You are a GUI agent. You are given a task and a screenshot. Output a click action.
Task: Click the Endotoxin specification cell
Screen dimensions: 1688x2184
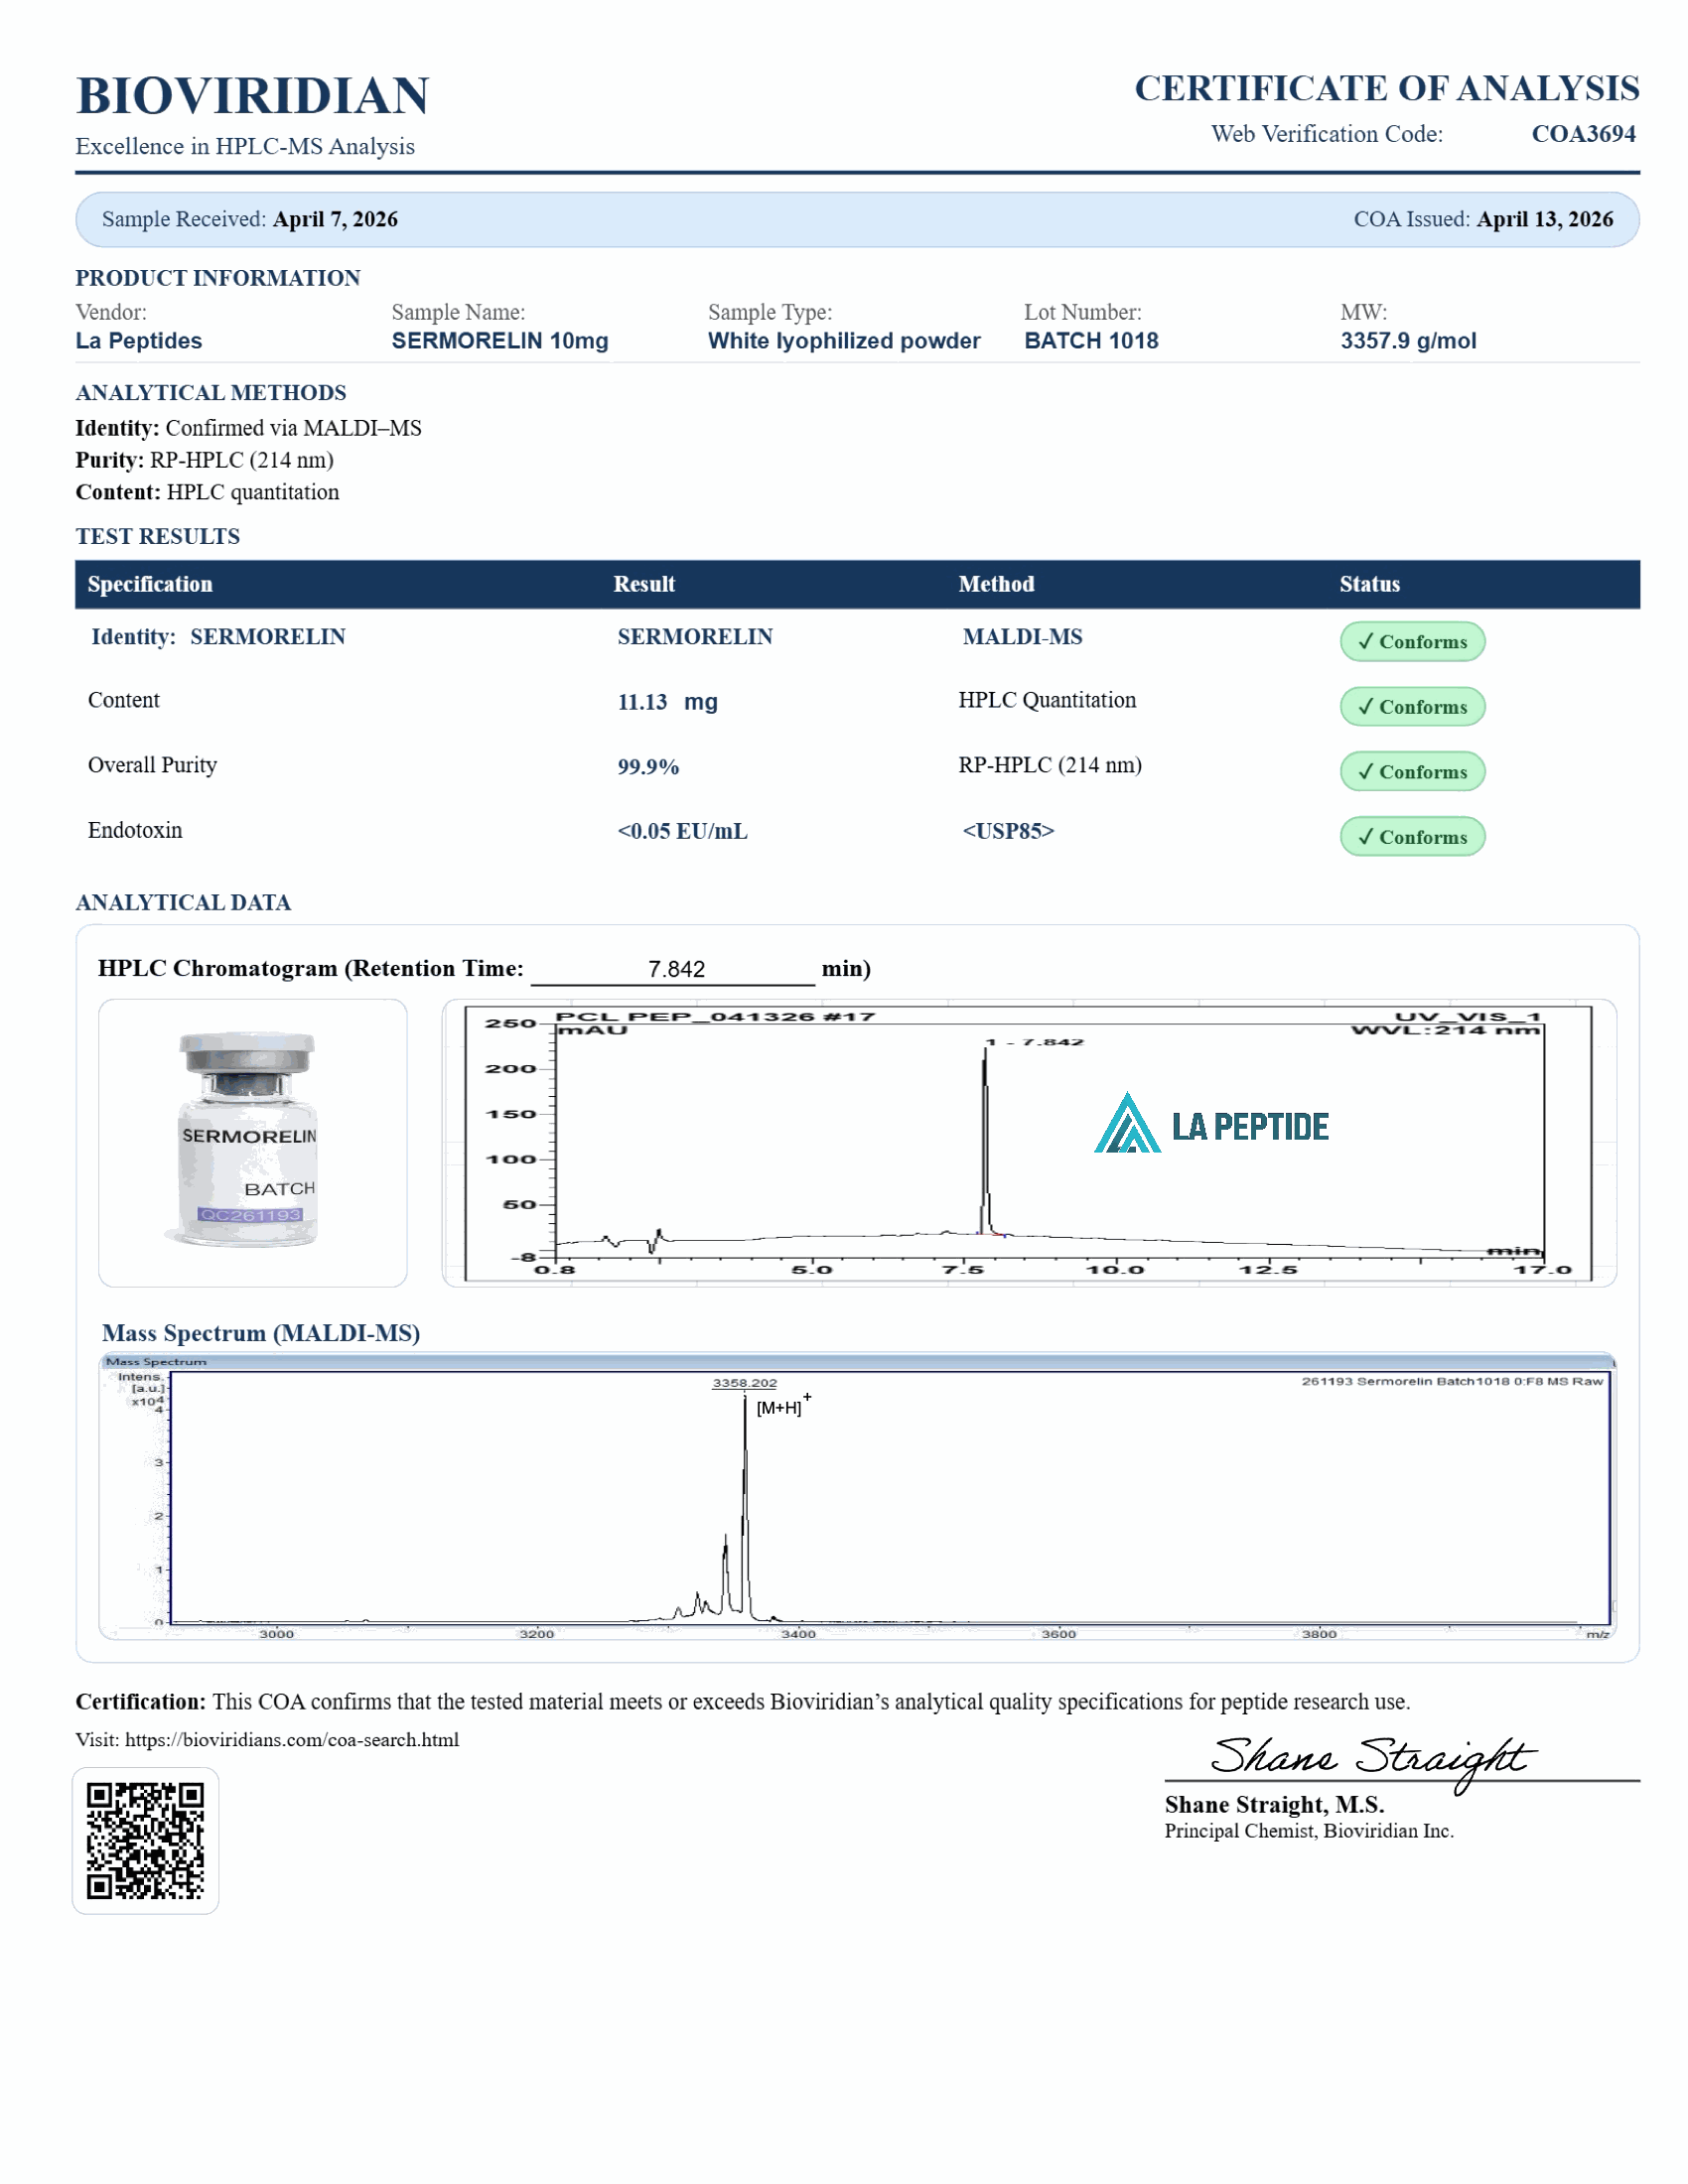coord(135,830)
